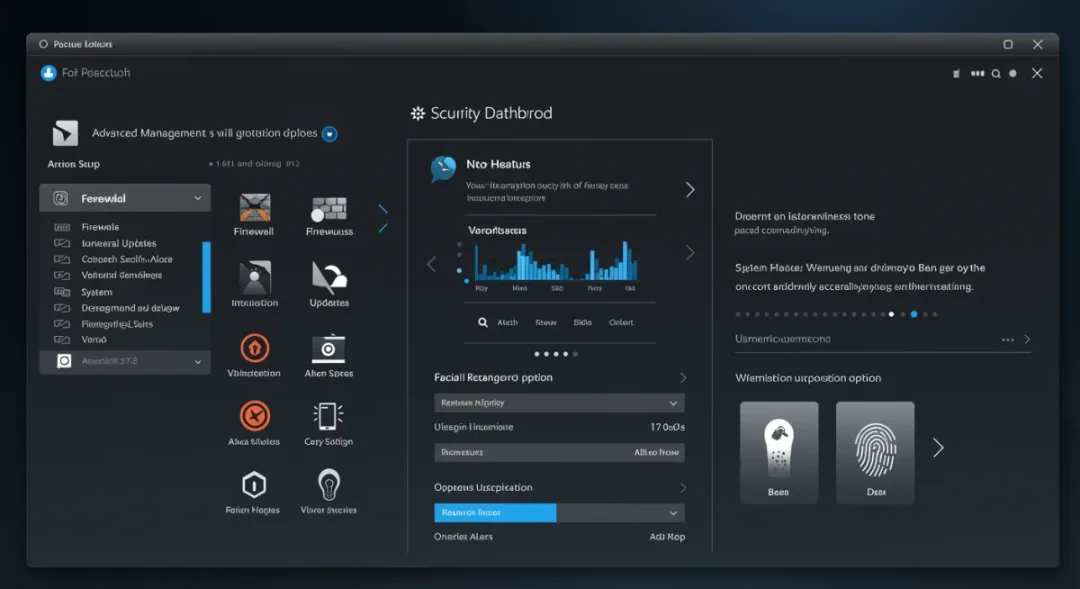
Task: Click the blue sidebar scrollbar
Action: pyautogui.click(x=207, y=277)
